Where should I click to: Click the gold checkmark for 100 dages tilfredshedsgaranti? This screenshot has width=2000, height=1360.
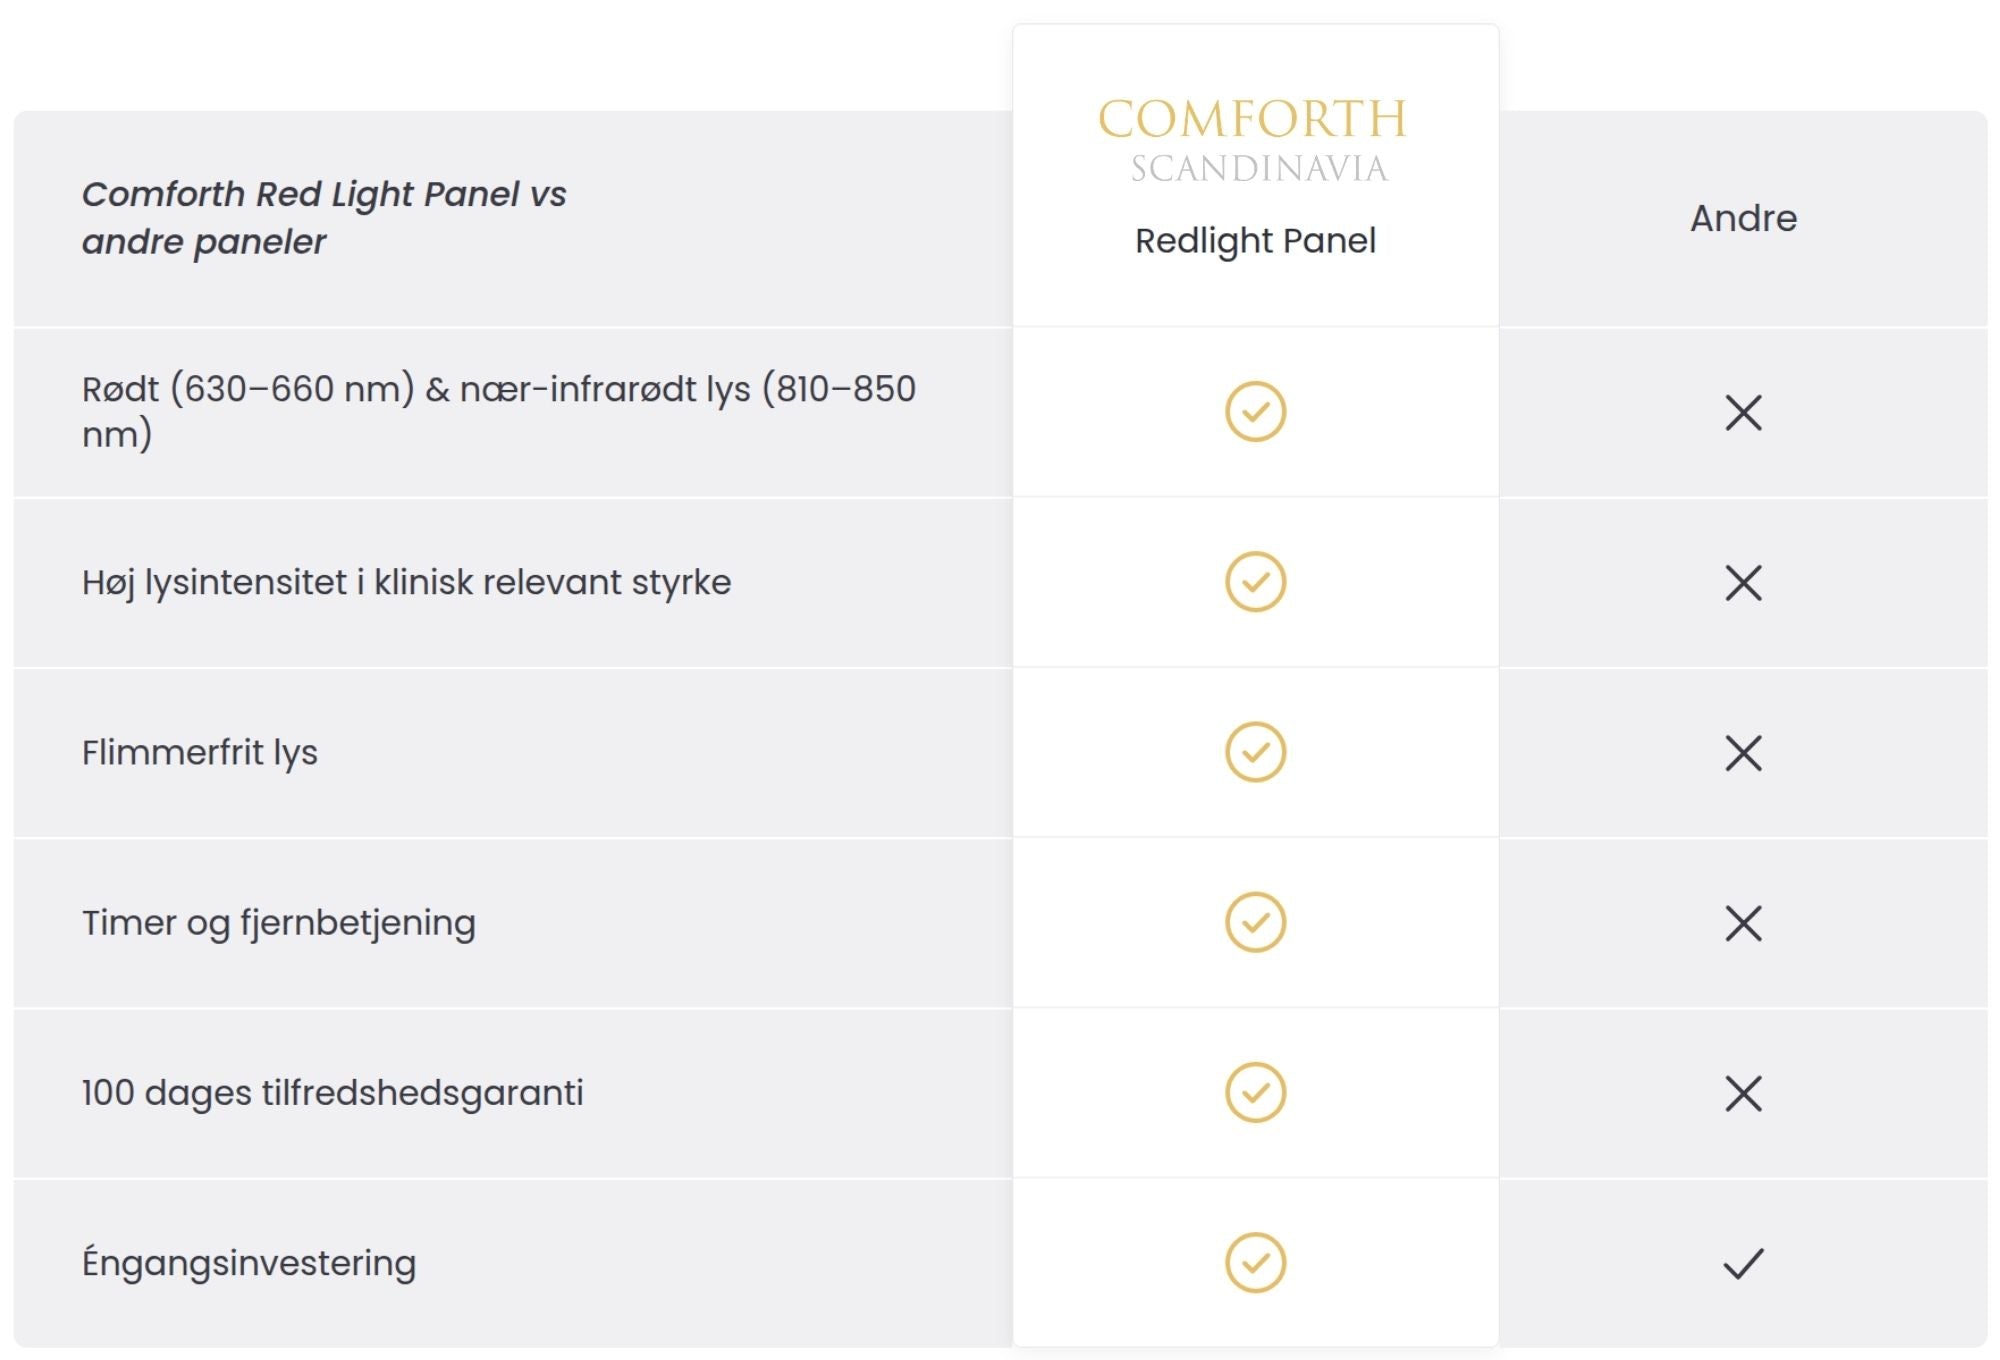pyautogui.click(x=1255, y=1091)
